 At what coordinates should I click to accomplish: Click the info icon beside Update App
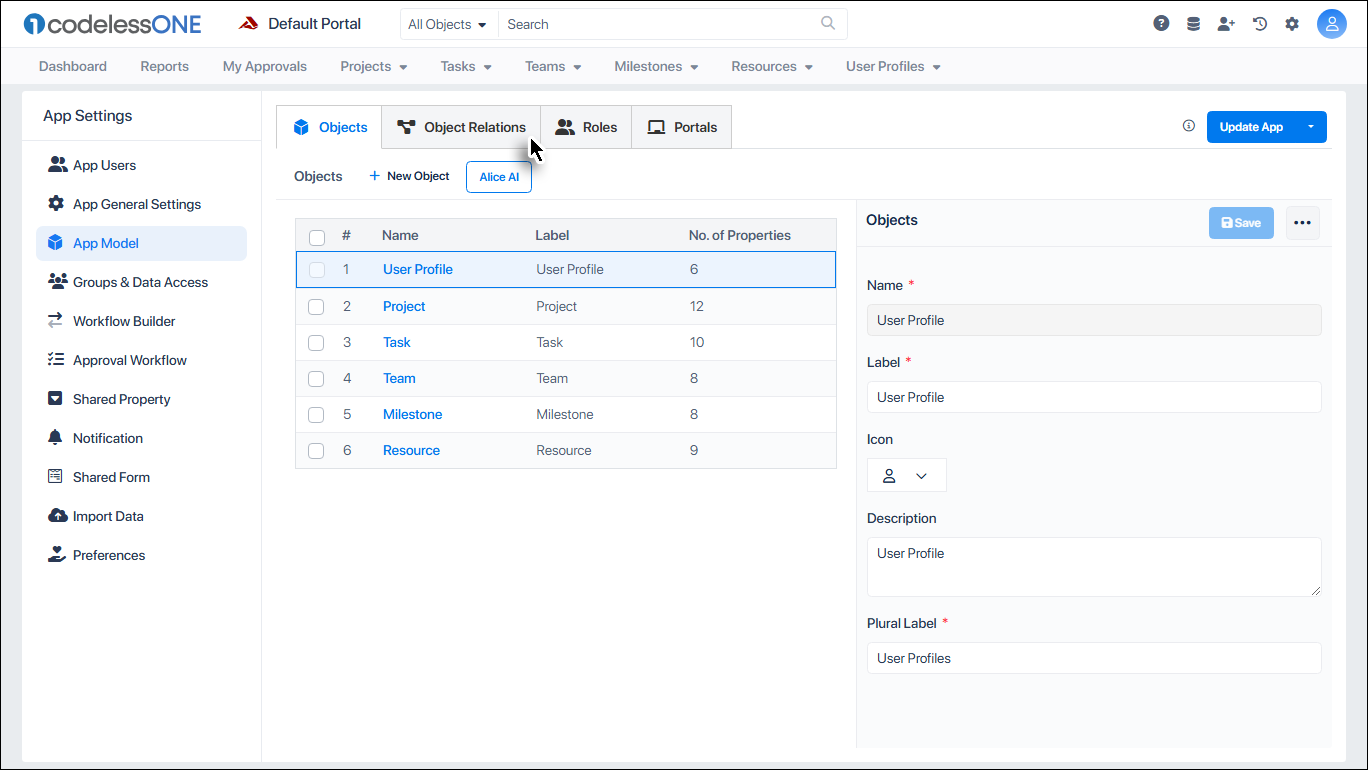(x=1189, y=126)
